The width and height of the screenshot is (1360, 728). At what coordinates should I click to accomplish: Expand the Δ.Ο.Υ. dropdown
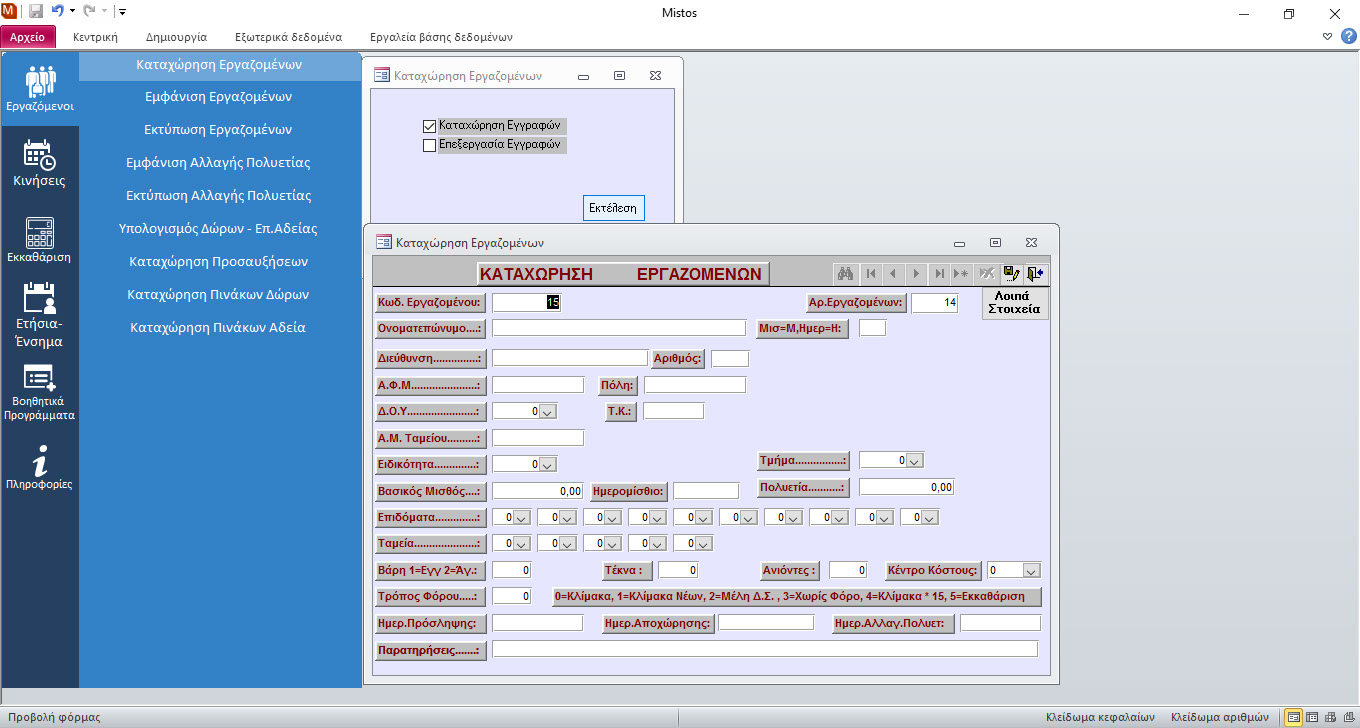point(548,411)
